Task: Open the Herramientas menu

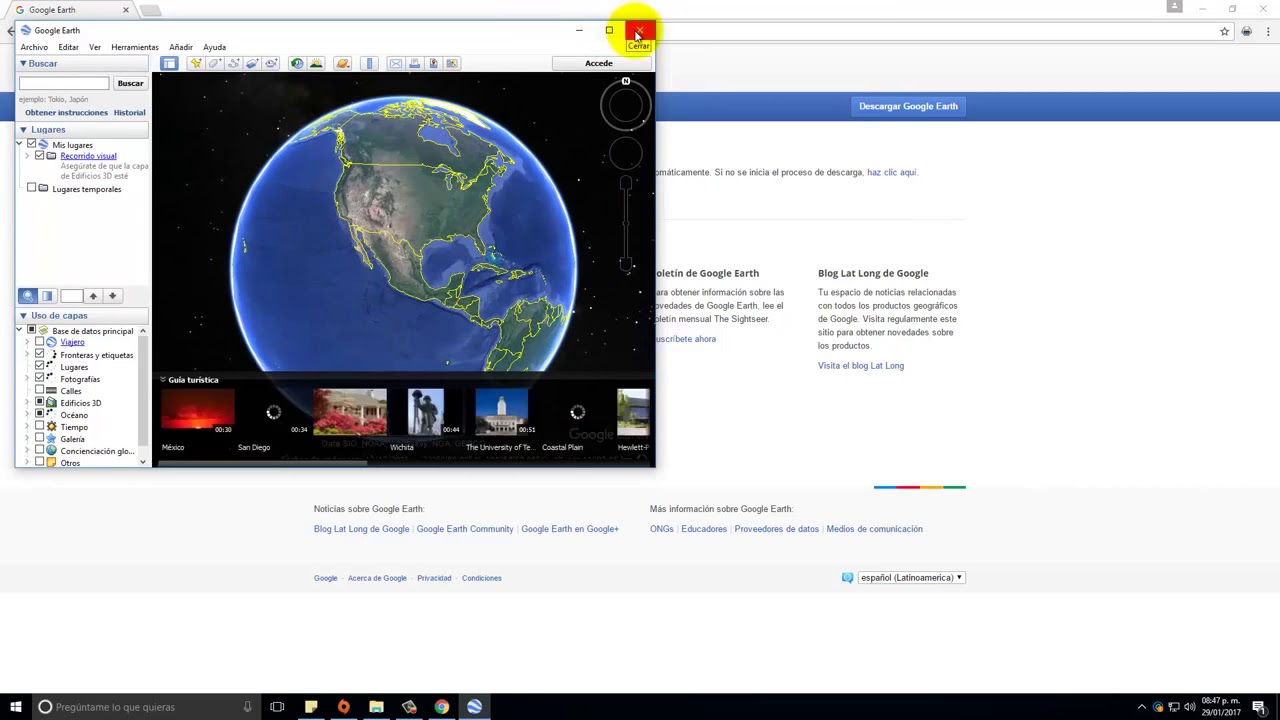Action: [x=135, y=47]
